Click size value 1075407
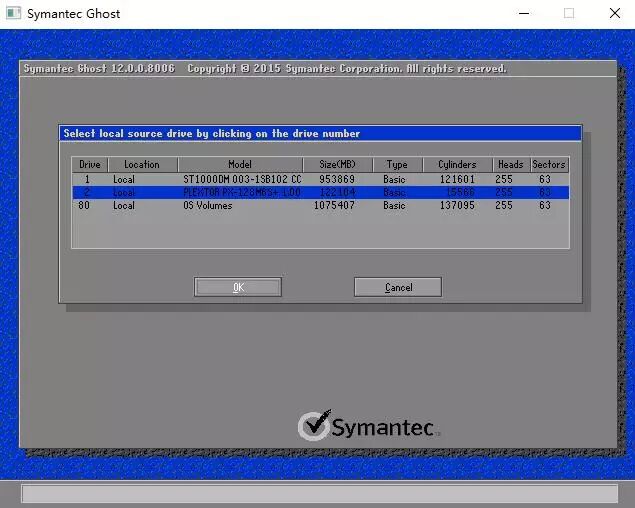This screenshot has width=635, height=508. coord(335,205)
